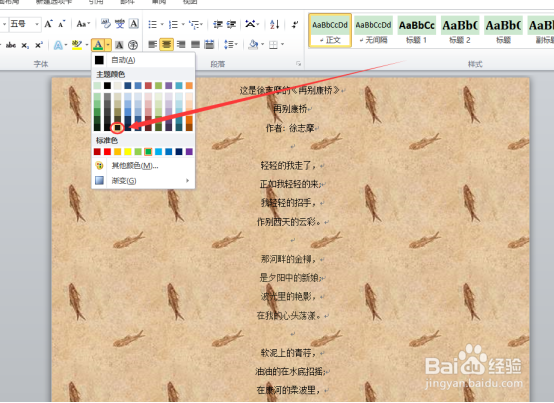
Task: Click the Phonetic Guide icon
Action: coord(120,24)
